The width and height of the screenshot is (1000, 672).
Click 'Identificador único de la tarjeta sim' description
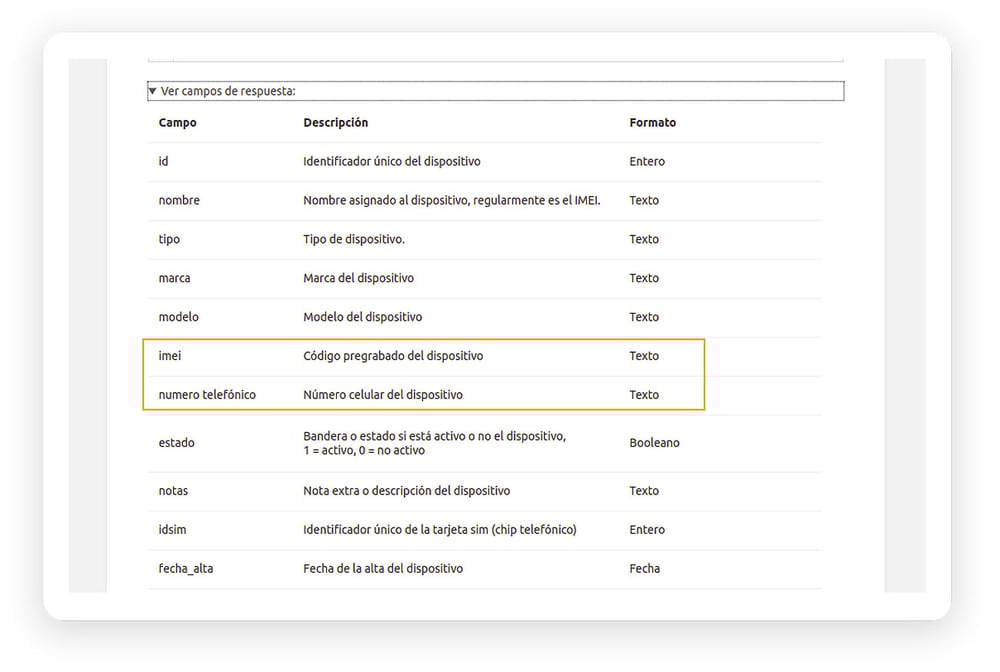439,530
